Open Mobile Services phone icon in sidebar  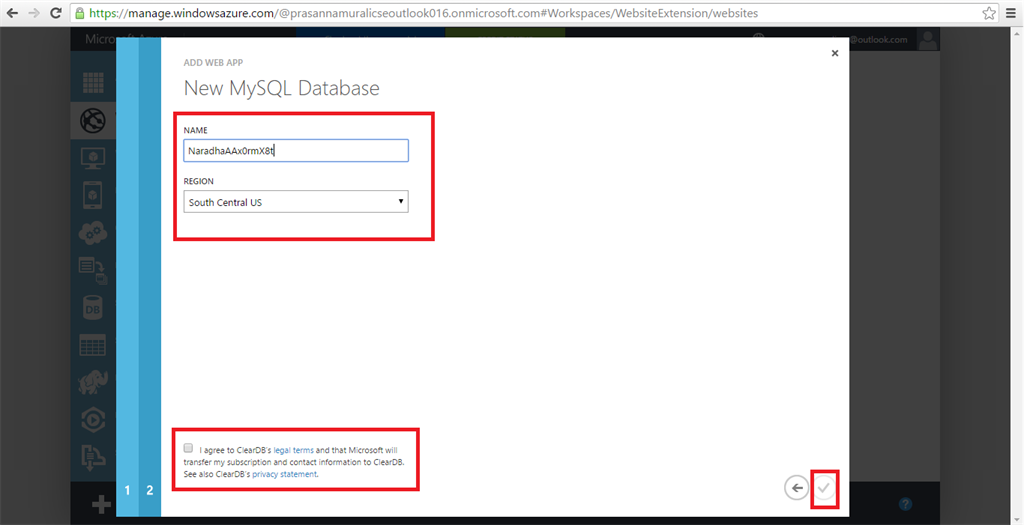[x=93, y=195]
